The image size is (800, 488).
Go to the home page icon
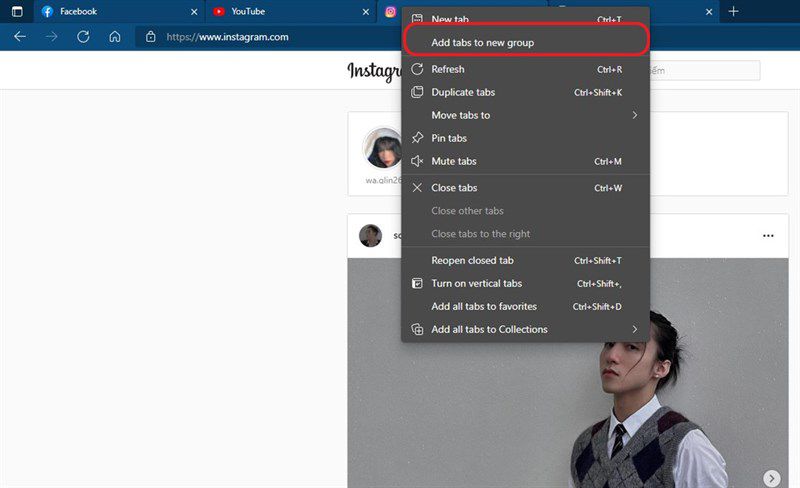[115, 37]
